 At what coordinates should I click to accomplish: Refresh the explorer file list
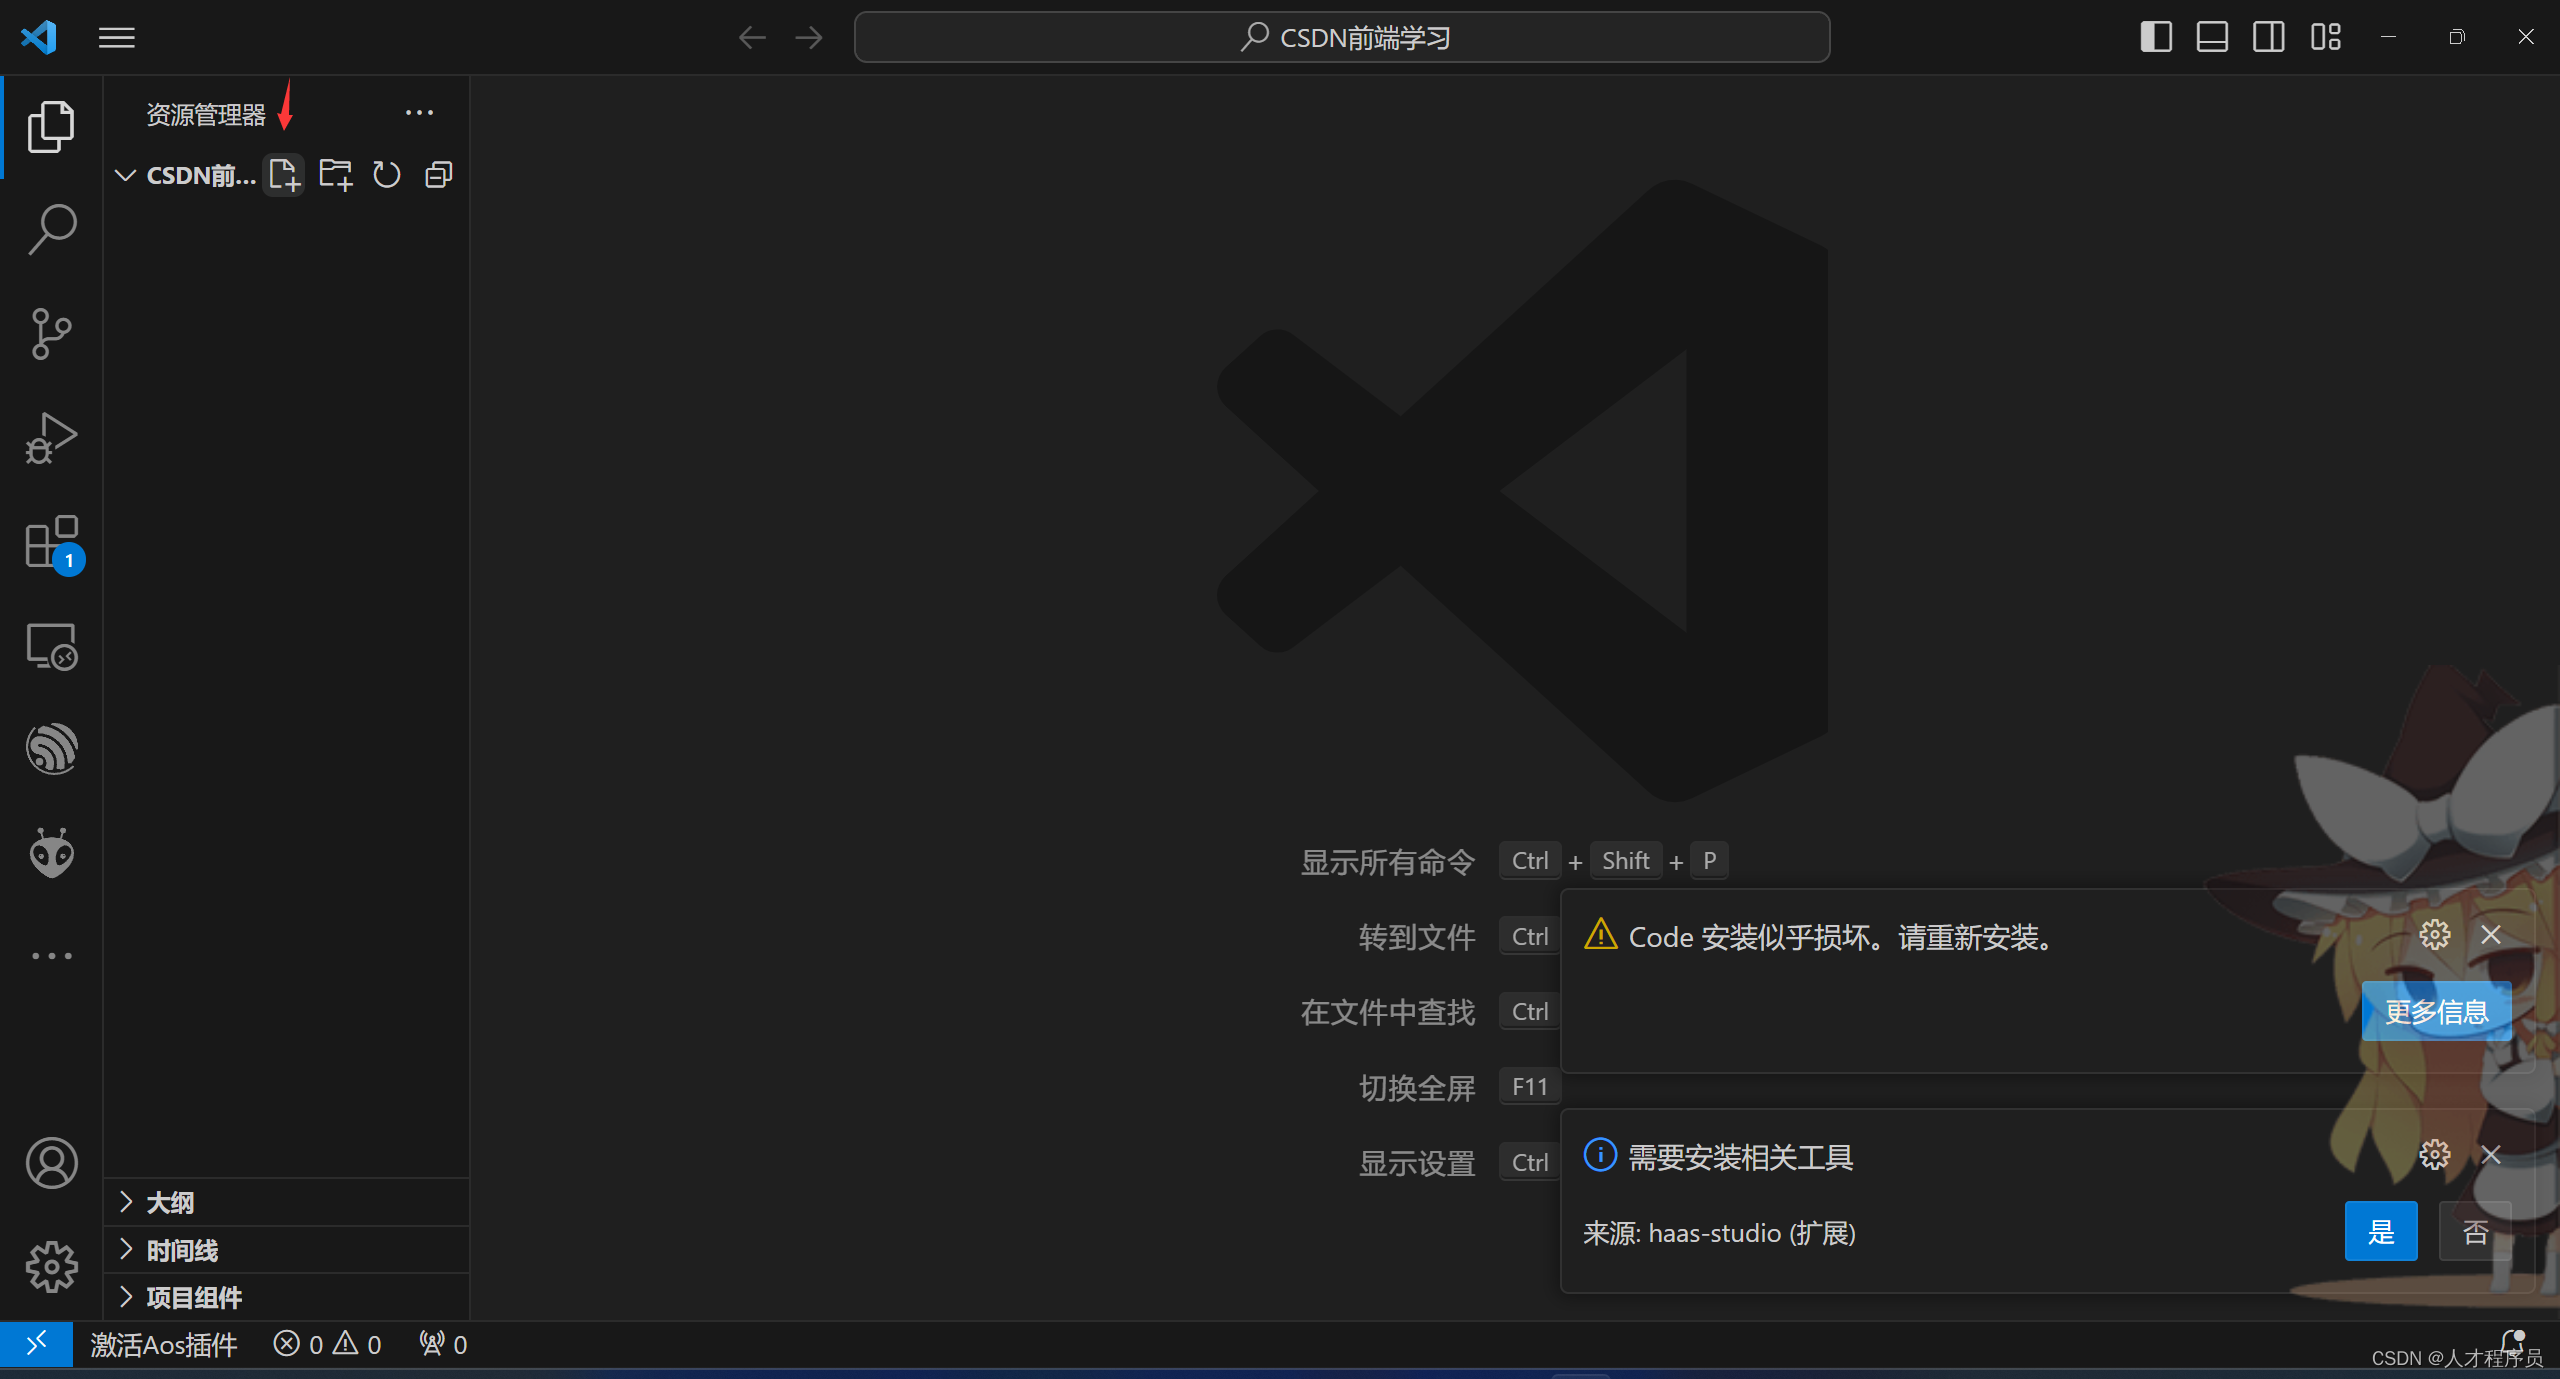(x=386, y=174)
